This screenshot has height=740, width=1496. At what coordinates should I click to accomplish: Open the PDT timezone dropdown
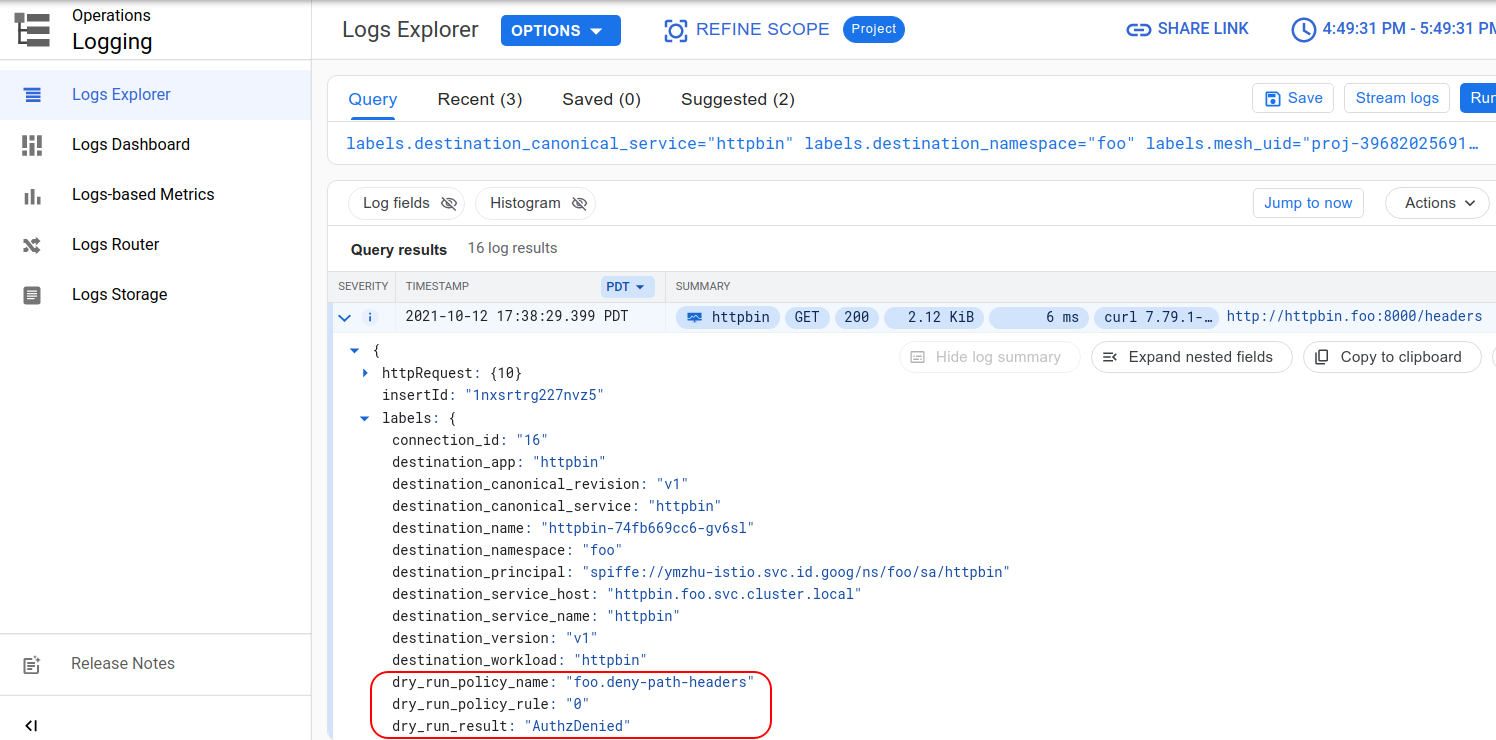tap(628, 287)
